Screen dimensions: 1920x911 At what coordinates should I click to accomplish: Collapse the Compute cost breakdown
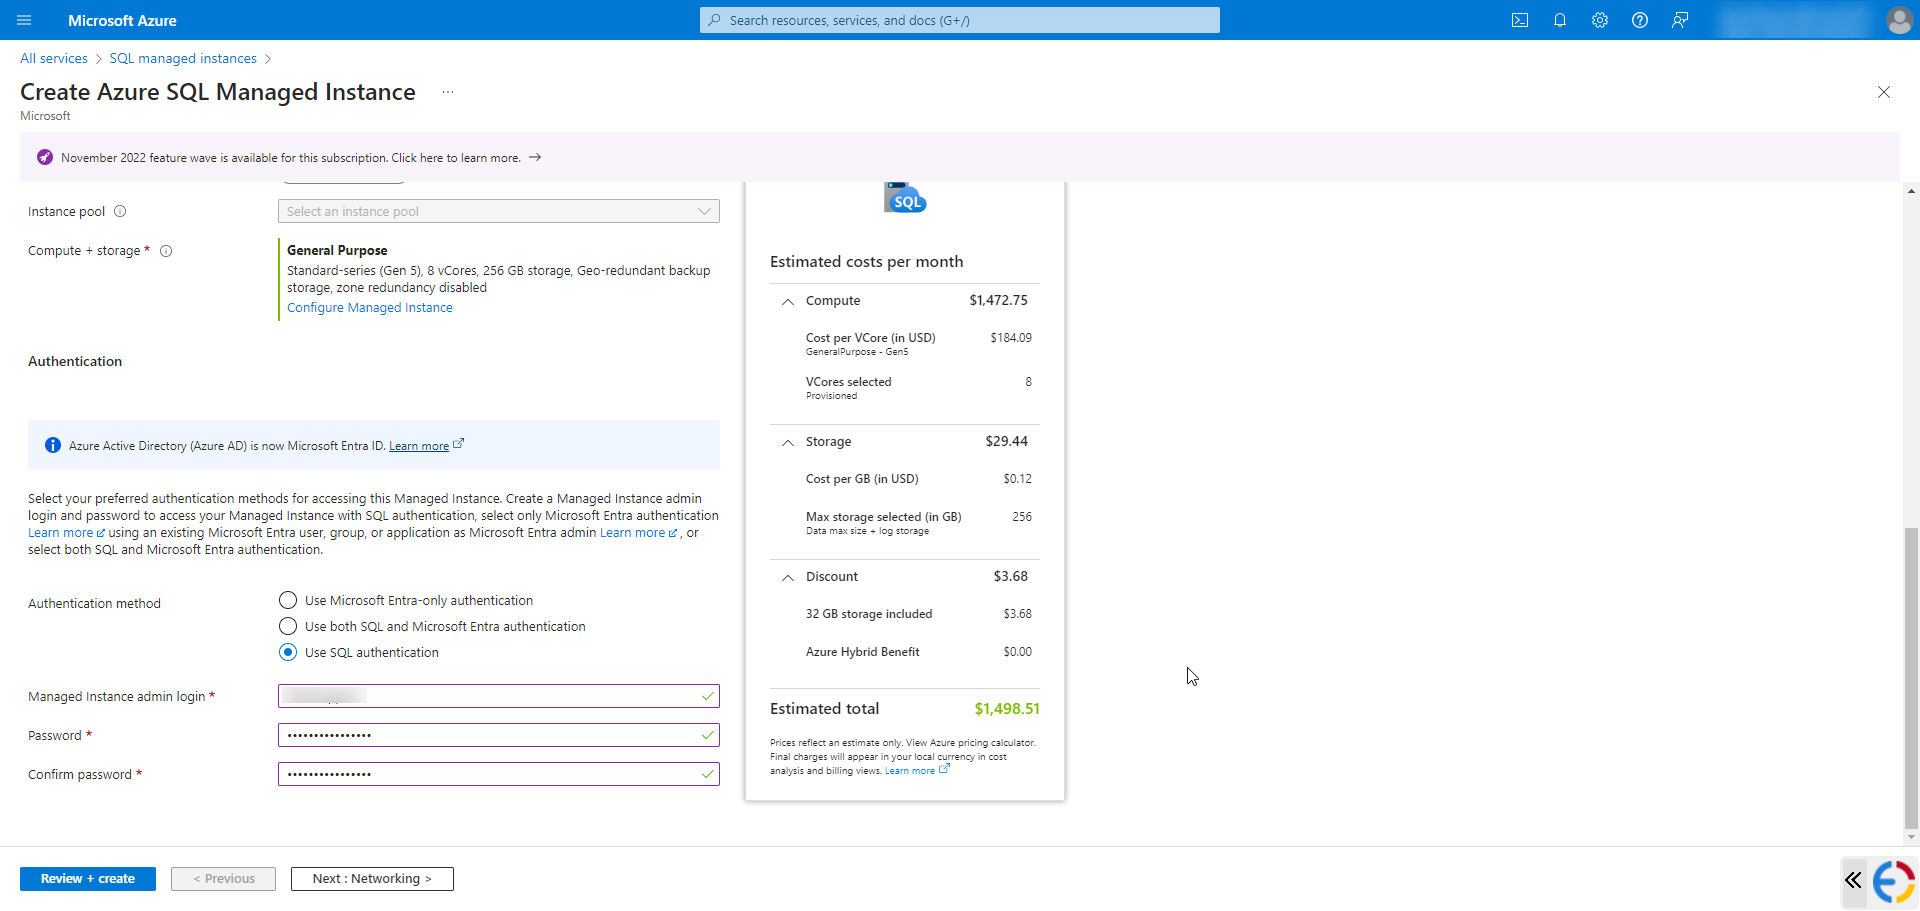[x=787, y=302]
